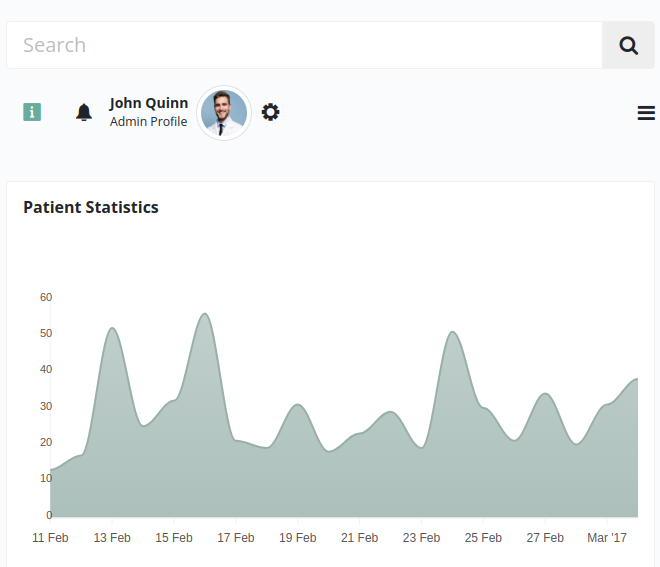
Task: Click the Mar '17 axis label
Action: pos(606,538)
